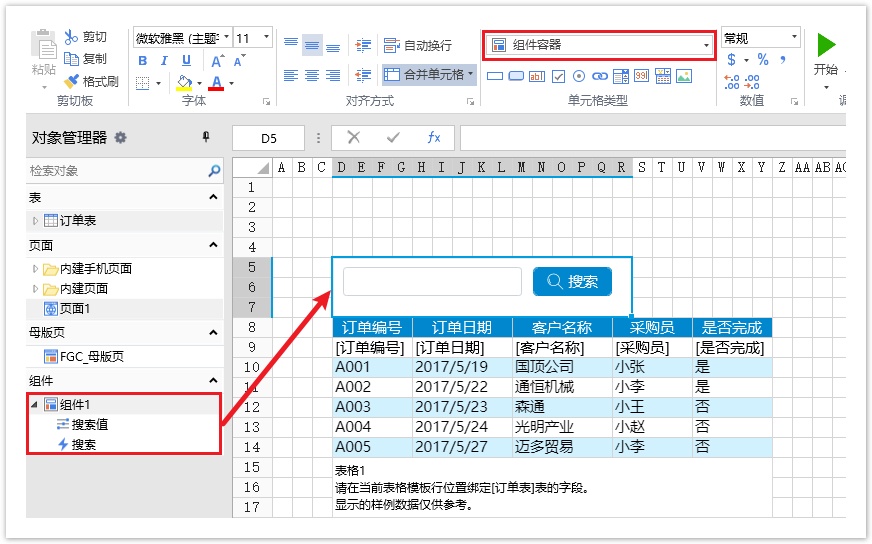Select the checkbox cell type icon
This screenshot has height=544, width=872.
click(x=558, y=76)
